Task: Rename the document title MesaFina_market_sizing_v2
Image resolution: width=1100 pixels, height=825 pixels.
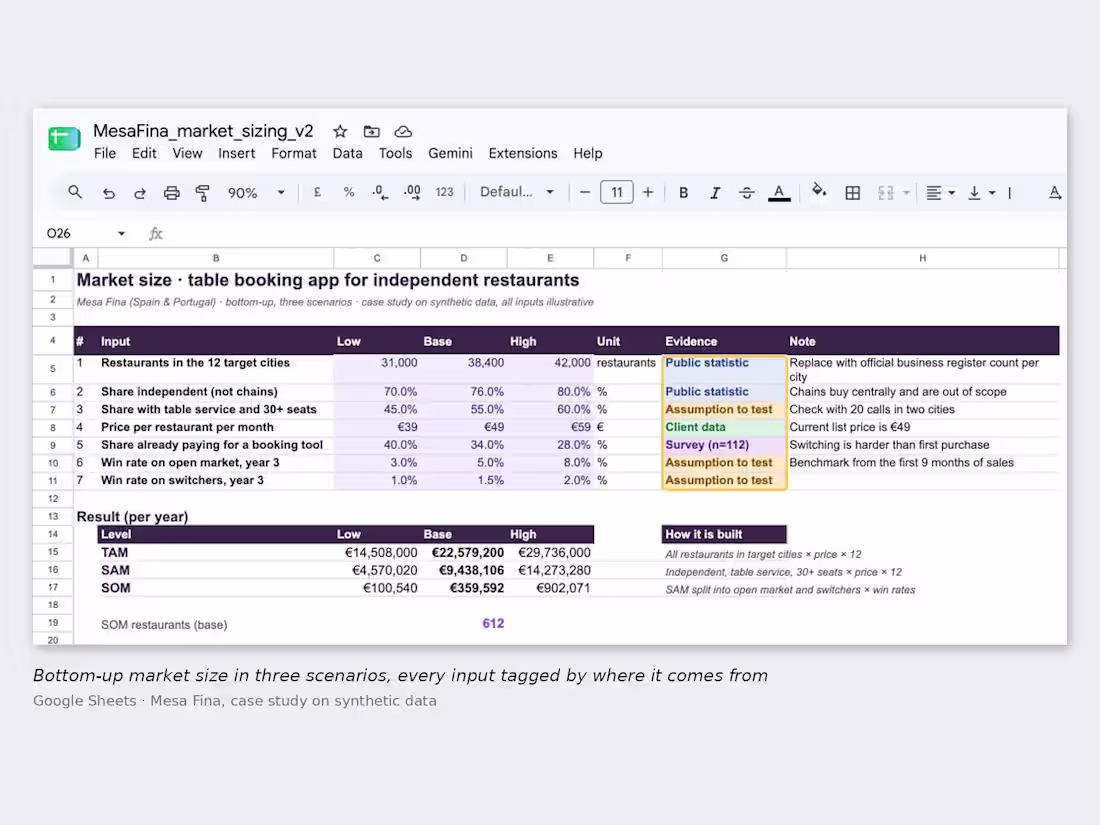Action: [203, 131]
